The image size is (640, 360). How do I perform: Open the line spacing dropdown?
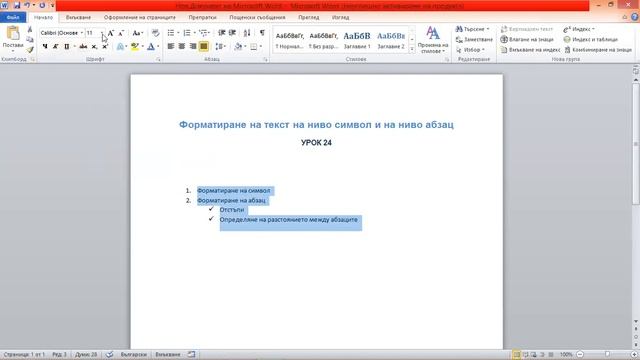(220, 47)
